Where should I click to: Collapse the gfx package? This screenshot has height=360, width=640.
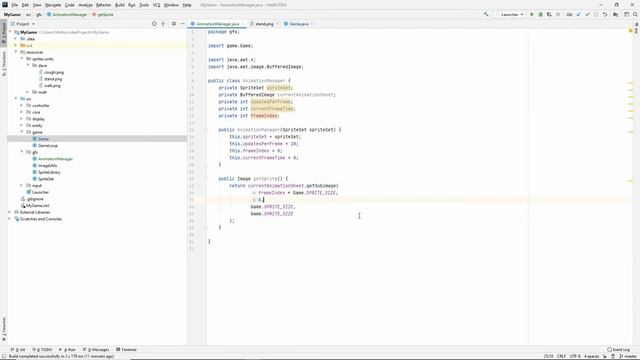tap(22, 152)
